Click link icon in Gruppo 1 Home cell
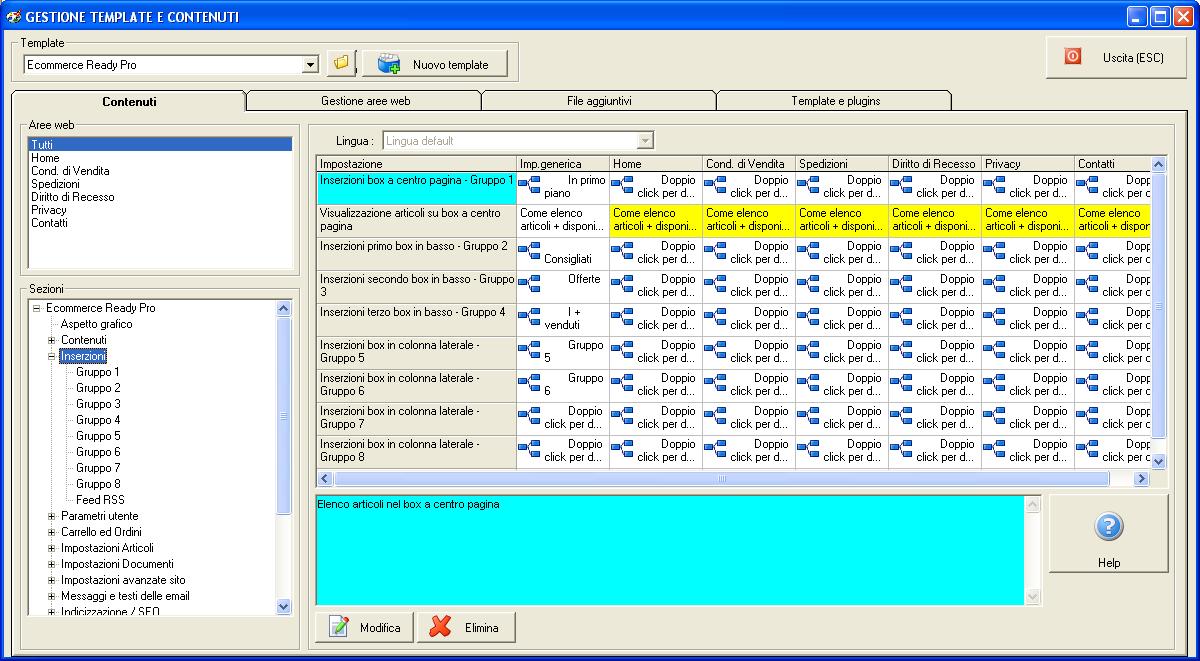Screen dimensions: 1200x661 [x=621, y=186]
